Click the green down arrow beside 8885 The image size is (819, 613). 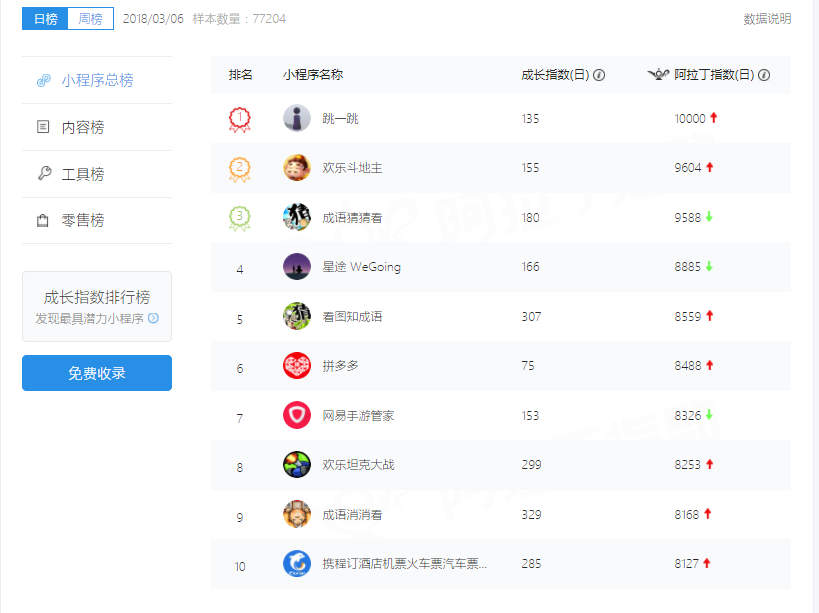click(709, 266)
